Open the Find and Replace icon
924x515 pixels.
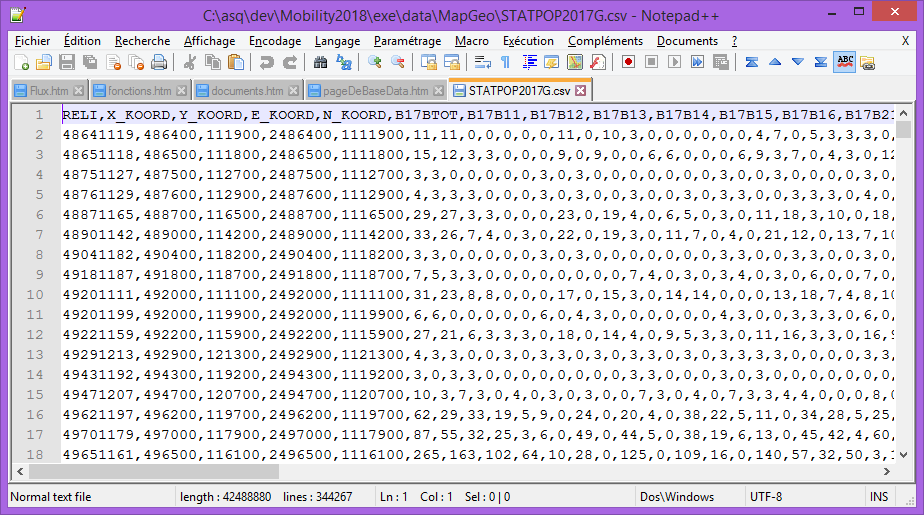[344, 62]
